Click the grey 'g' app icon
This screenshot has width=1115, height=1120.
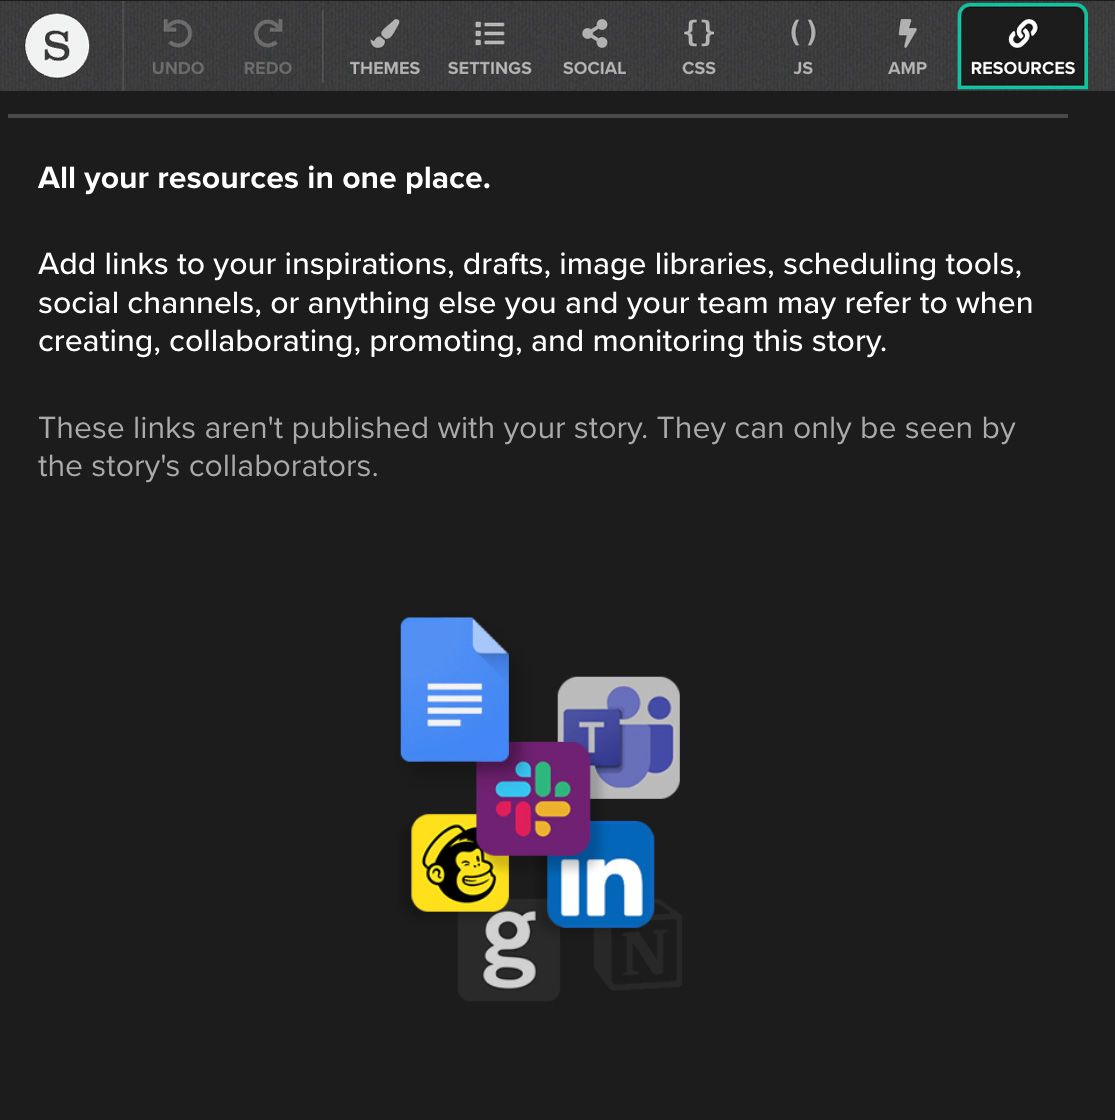click(x=509, y=950)
